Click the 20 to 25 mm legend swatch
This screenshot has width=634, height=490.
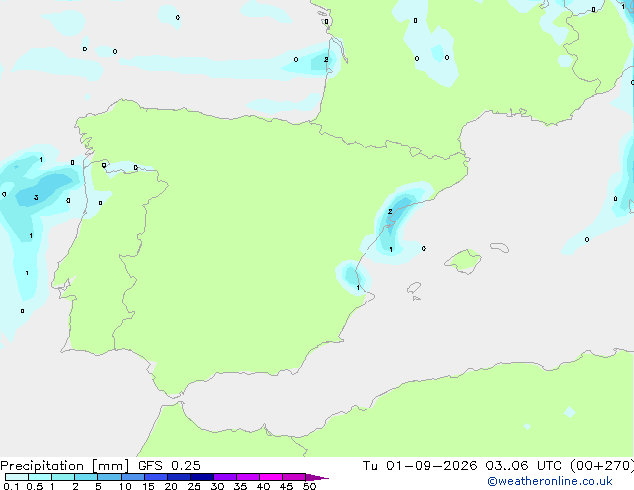178,477
